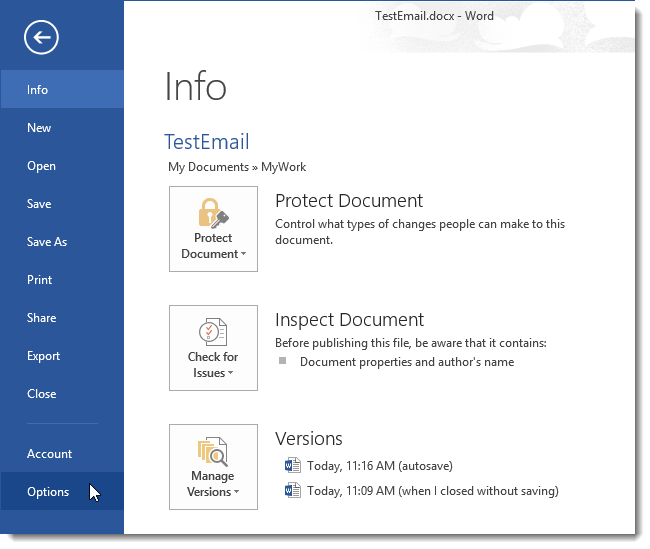Image resolution: width=650 pixels, height=549 pixels.
Task: Open the Share page
Action: [x=41, y=318]
